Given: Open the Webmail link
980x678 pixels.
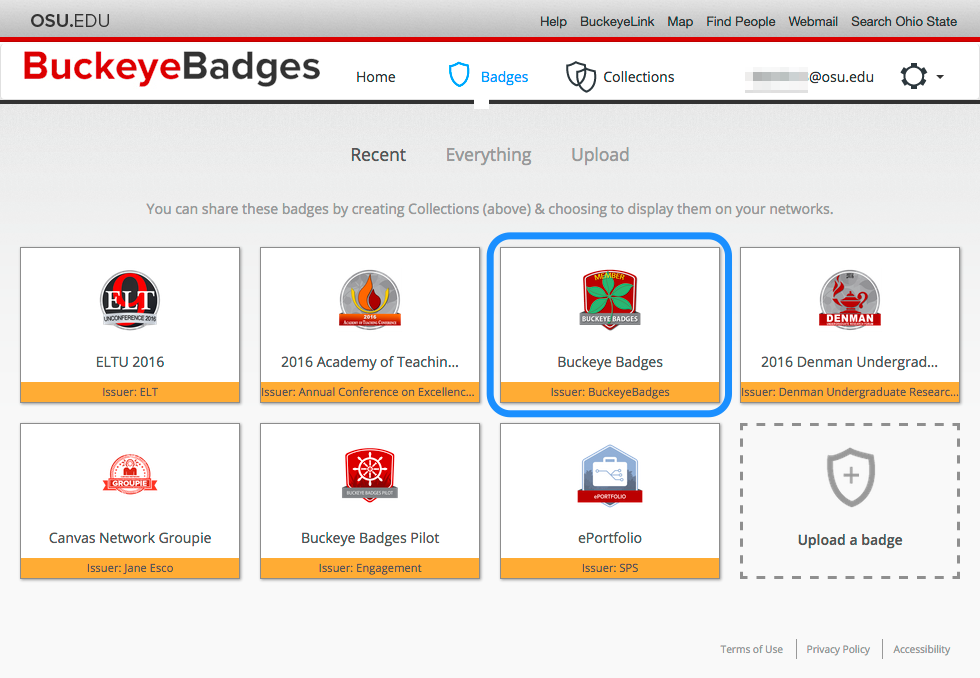Looking at the screenshot, I should point(812,21).
